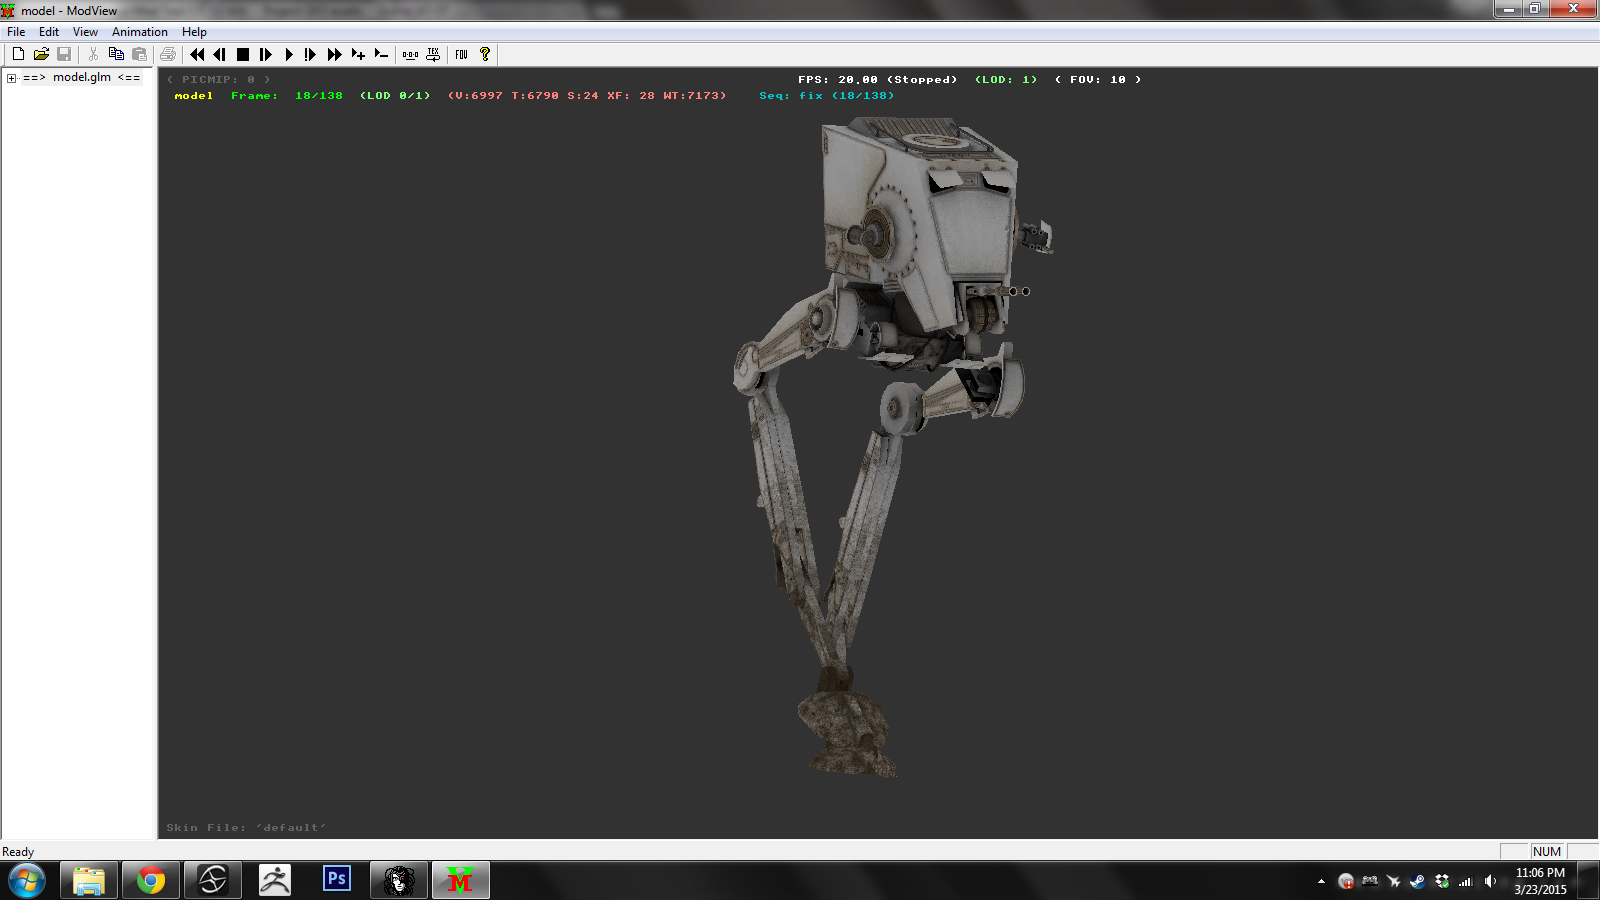Click the network signal tray icon
The height and width of the screenshot is (900, 1600).
point(1466,881)
